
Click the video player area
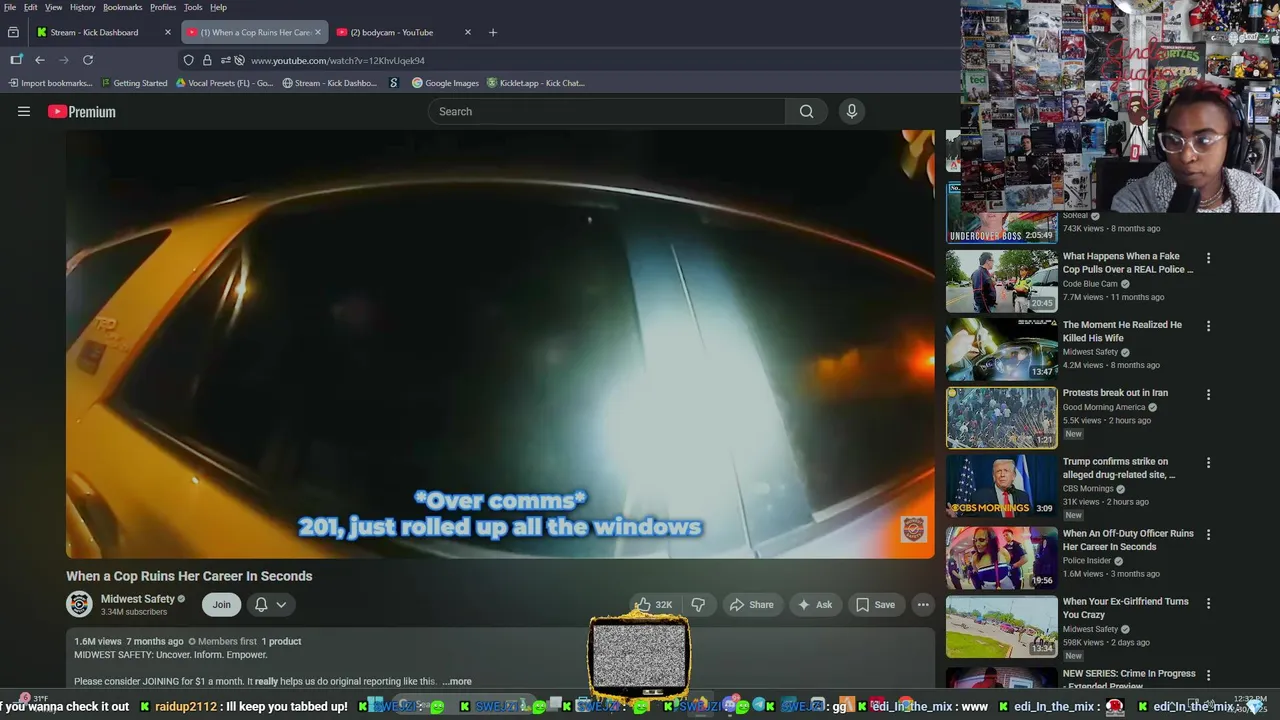coord(500,344)
